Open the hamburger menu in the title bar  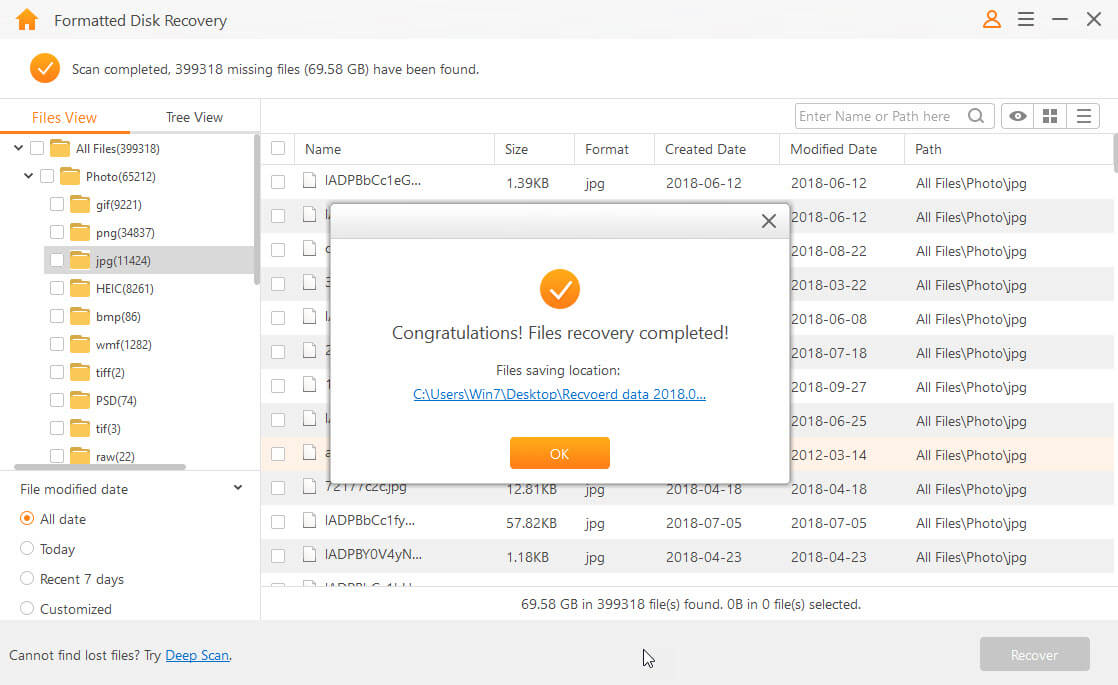[x=1026, y=19]
